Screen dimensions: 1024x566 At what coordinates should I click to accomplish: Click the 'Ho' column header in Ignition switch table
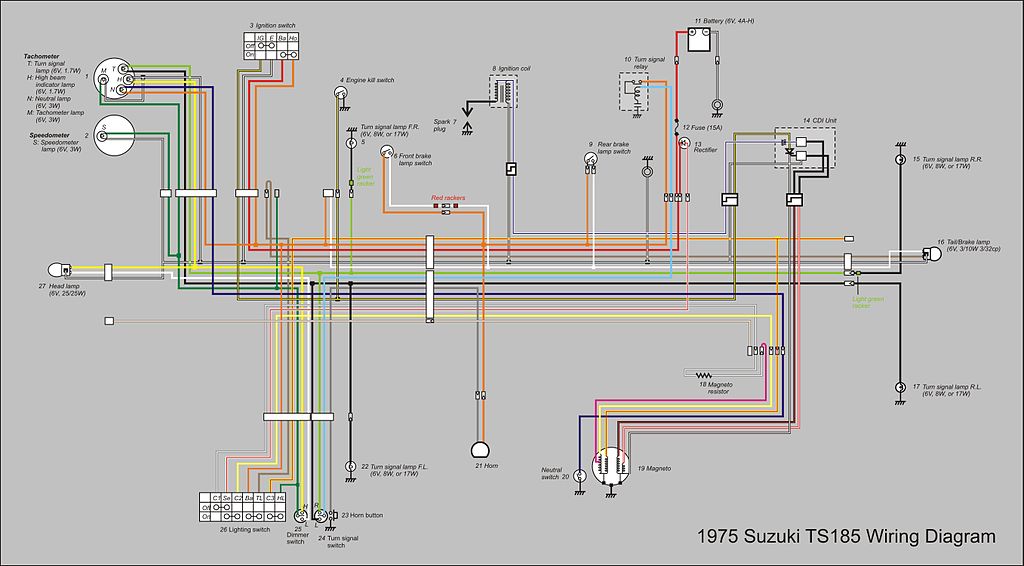(293, 38)
